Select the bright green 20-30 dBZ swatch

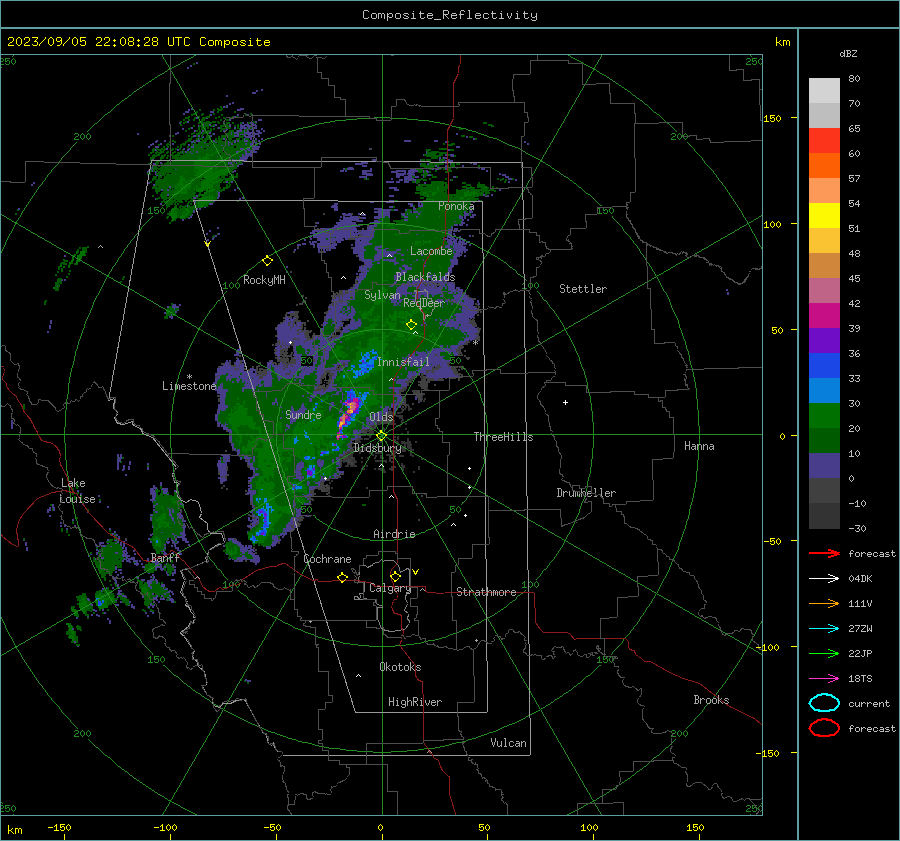(x=824, y=416)
